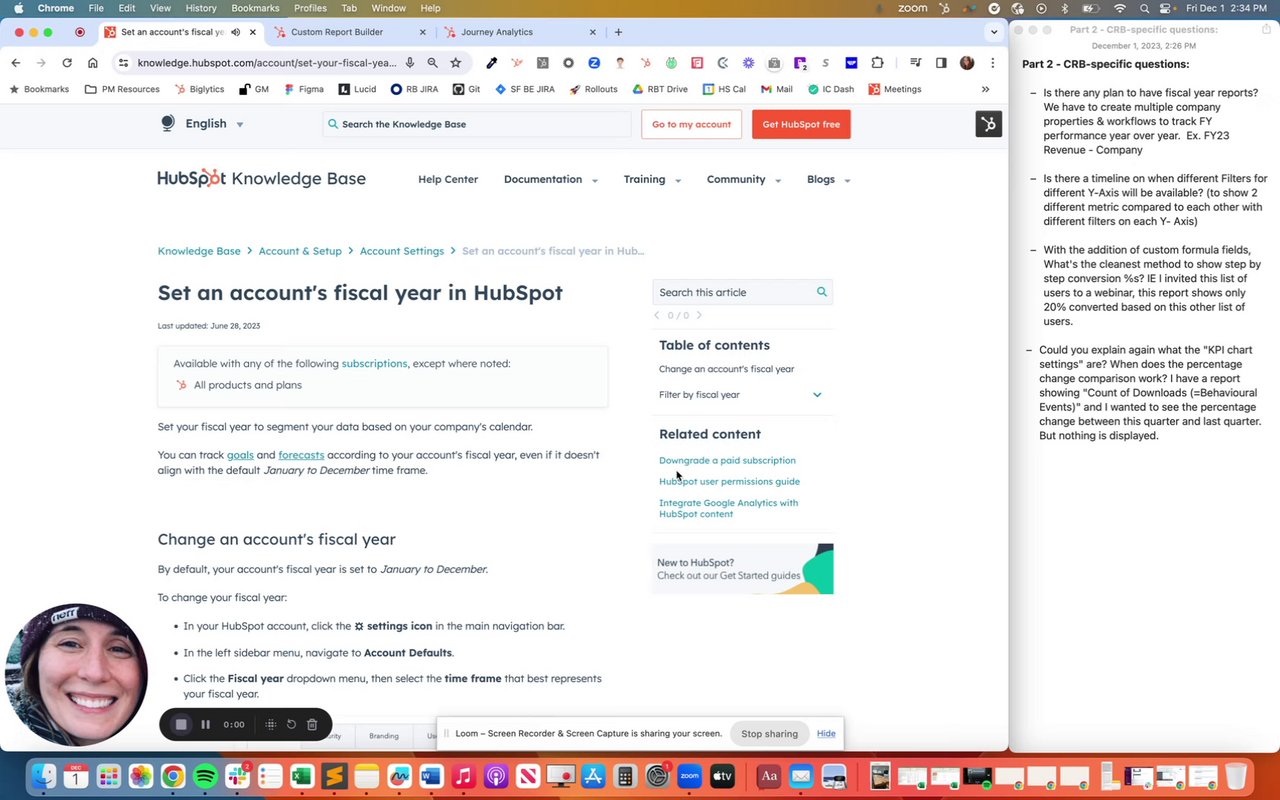This screenshot has height=800, width=1280.
Task: Switch to the Custom Report Builder tab
Action: pos(351,32)
